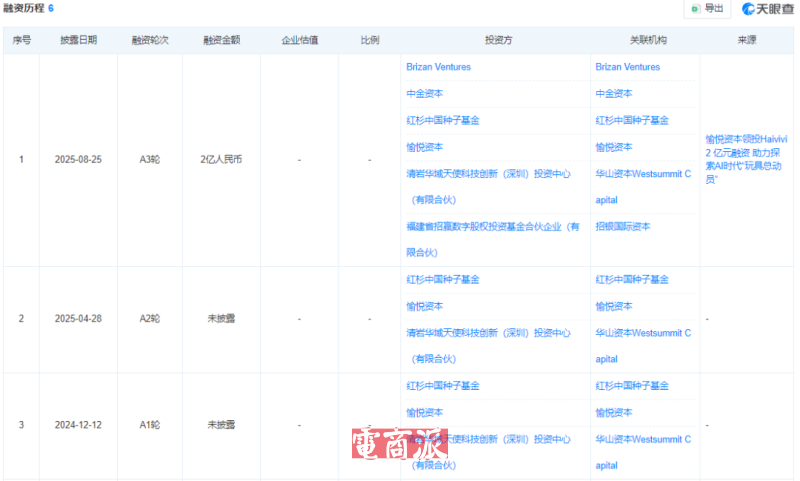The image size is (800, 481).
Task: Click the 导出 export button
Action: (x=707, y=9)
